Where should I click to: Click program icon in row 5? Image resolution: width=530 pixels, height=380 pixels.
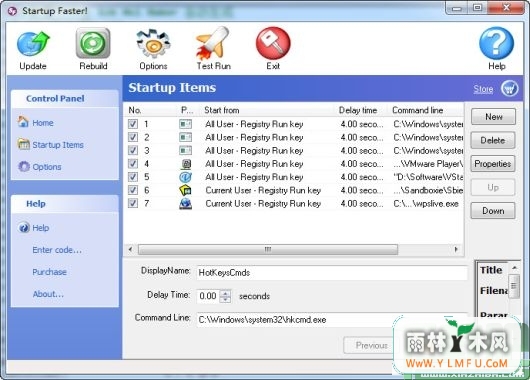pos(186,177)
